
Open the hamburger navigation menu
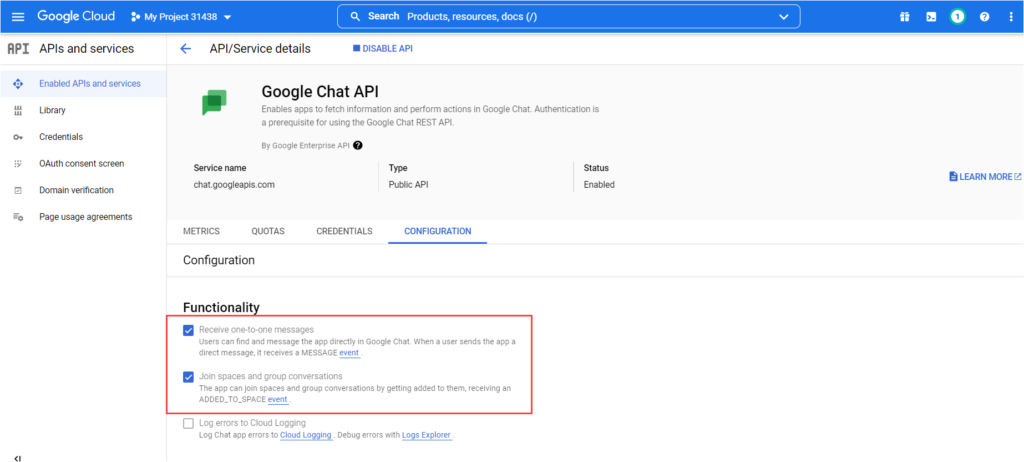(17, 17)
